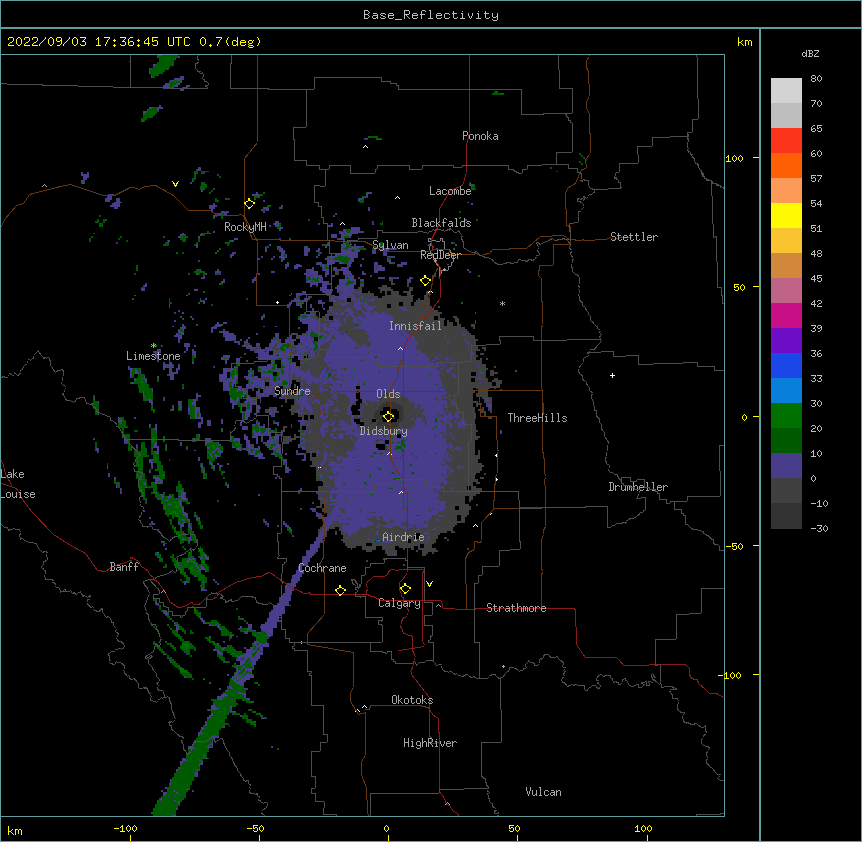Click the Sylvan label

pyautogui.click(x=390, y=245)
